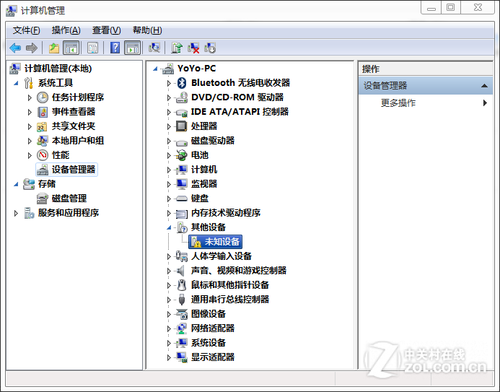Screen dimensions: 500x392
Task: Click the uninstall device red X icon
Action: pos(193,48)
